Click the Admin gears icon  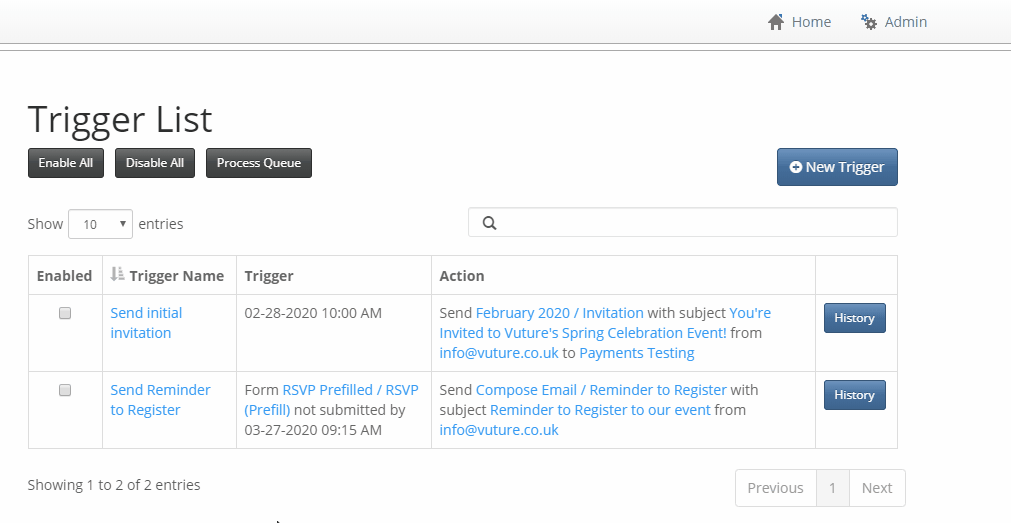(x=869, y=22)
